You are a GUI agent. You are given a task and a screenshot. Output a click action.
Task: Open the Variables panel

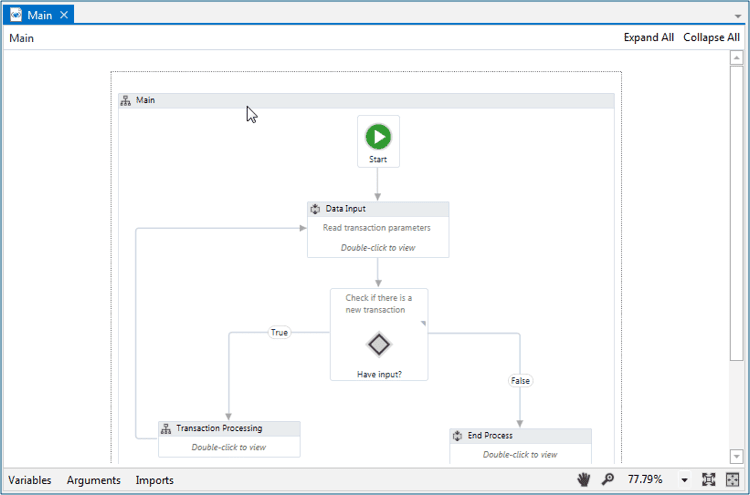click(x=30, y=480)
